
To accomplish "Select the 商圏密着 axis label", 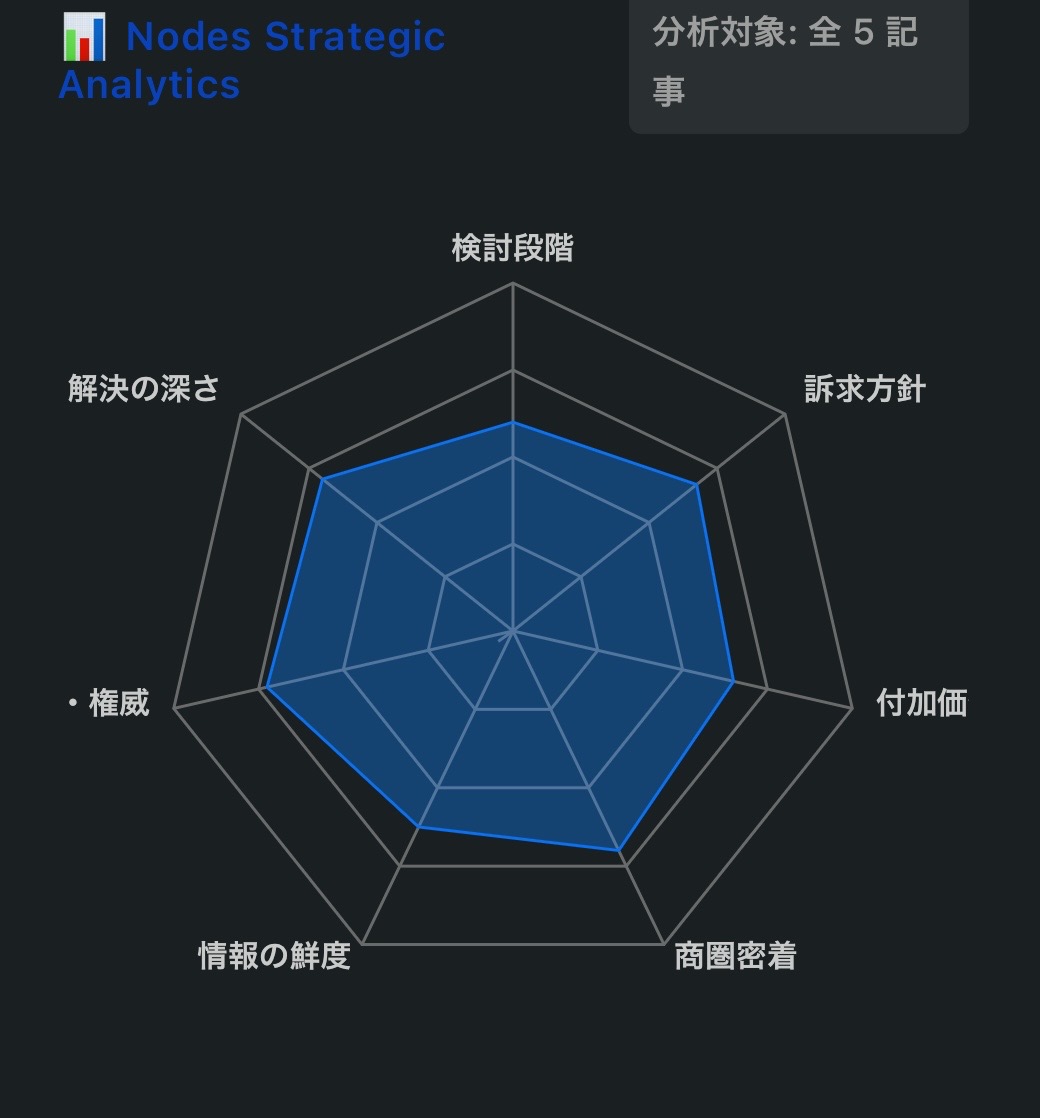I will click(735, 957).
